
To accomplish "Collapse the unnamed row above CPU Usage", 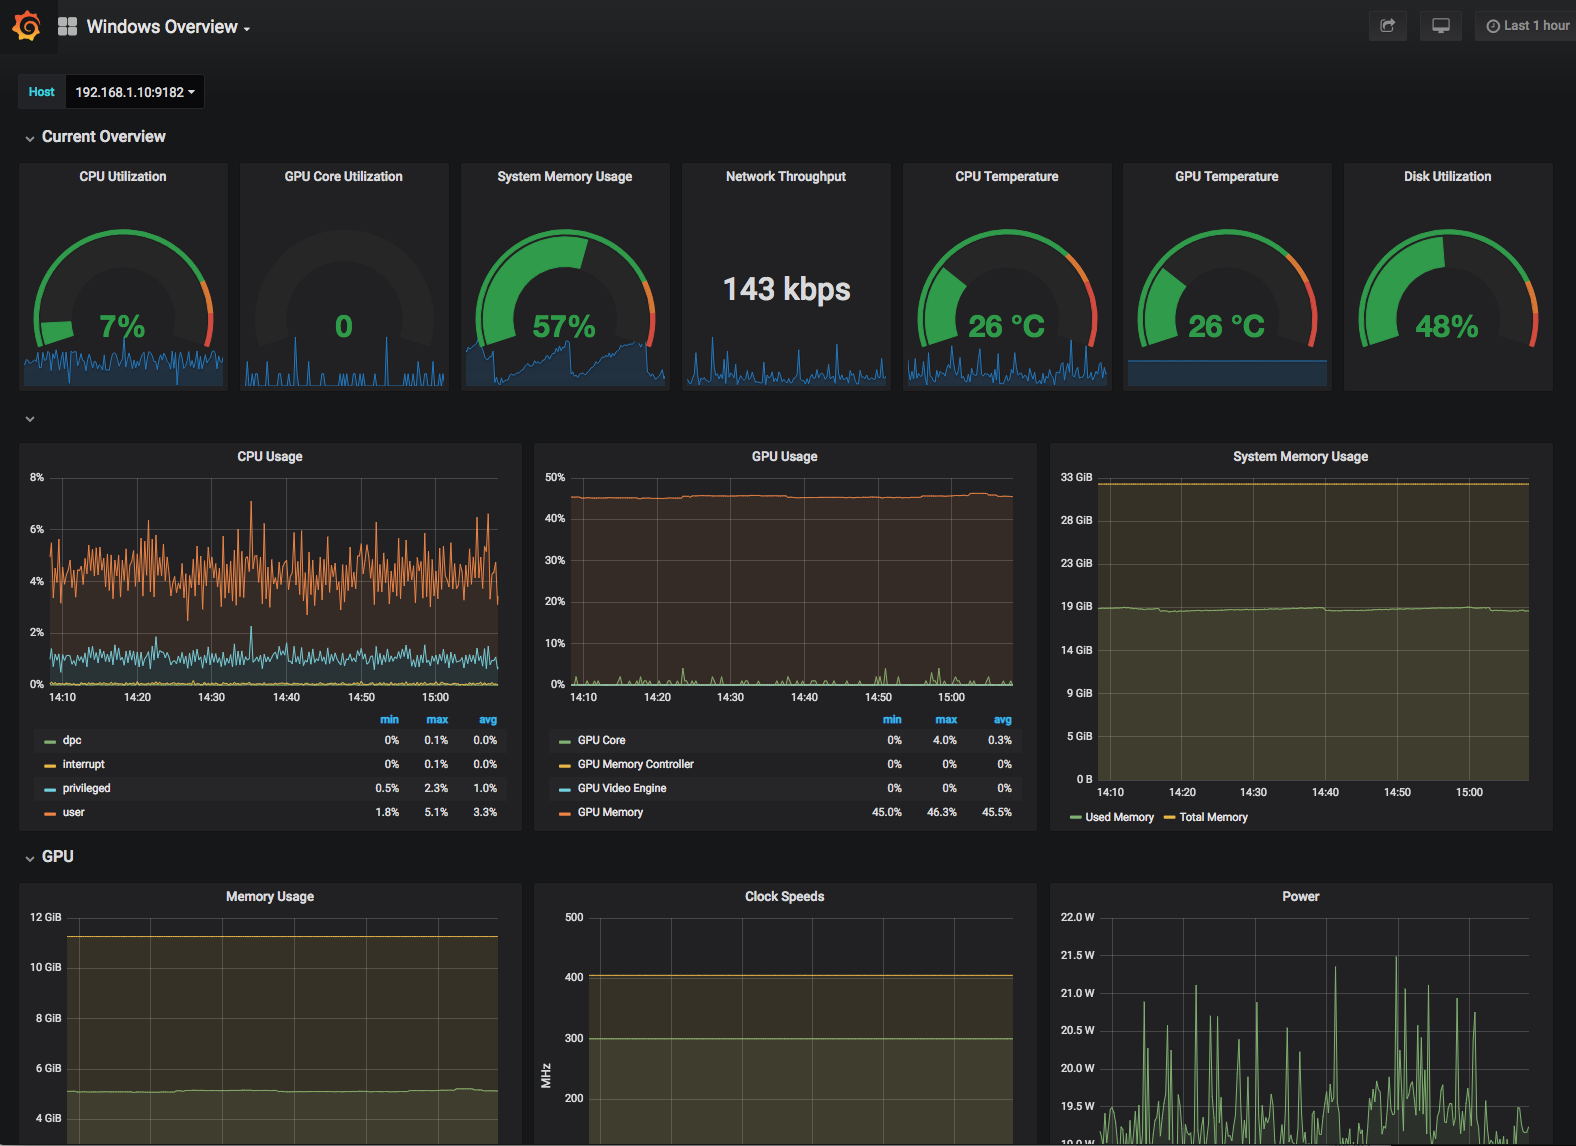I will pos(30,419).
